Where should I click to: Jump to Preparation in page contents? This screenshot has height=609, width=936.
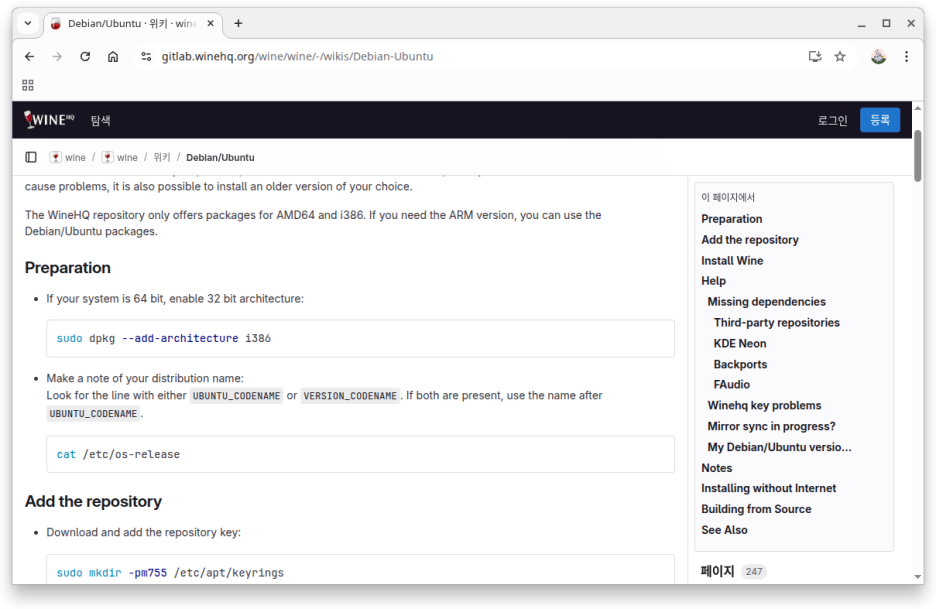pos(731,219)
